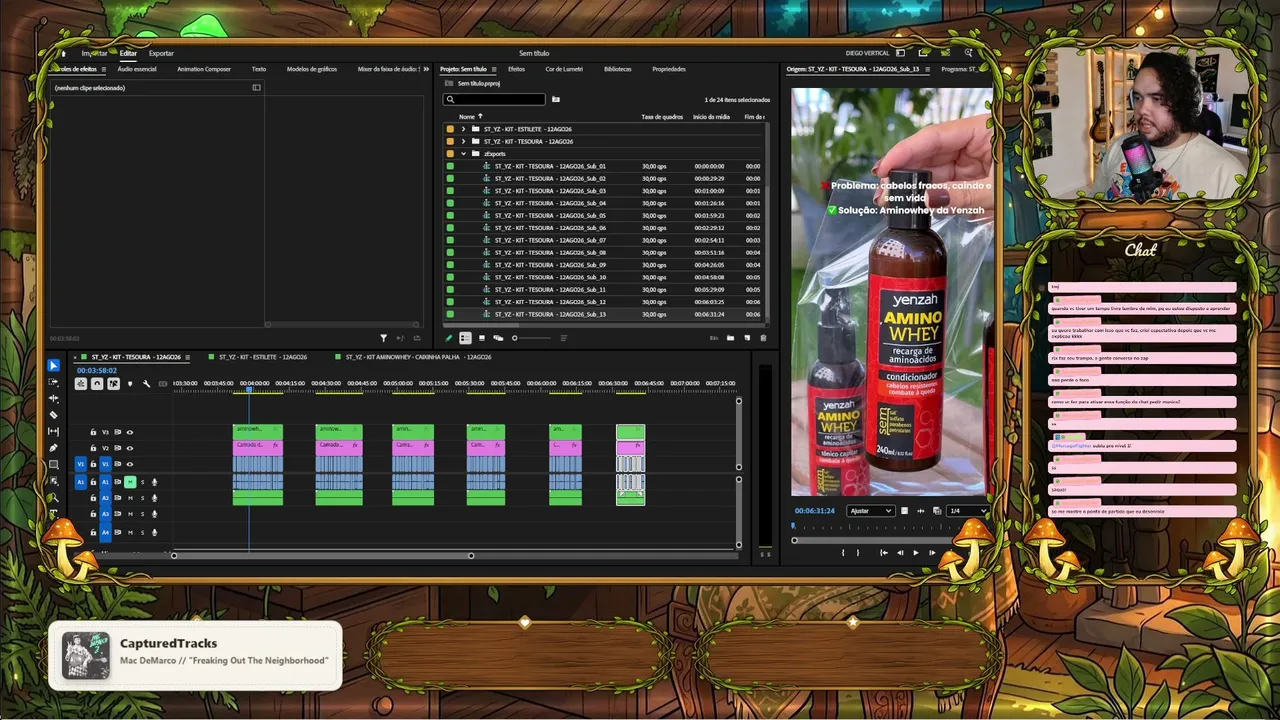Go to in point in source monitor
Image resolution: width=1280 pixels, height=720 pixels.
click(883, 552)
